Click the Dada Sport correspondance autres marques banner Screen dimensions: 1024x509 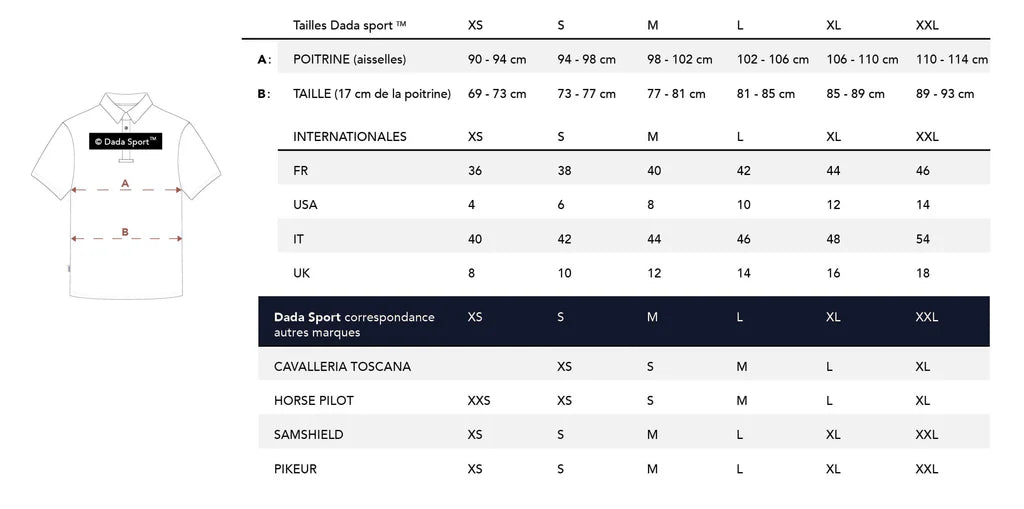point(624,321)
